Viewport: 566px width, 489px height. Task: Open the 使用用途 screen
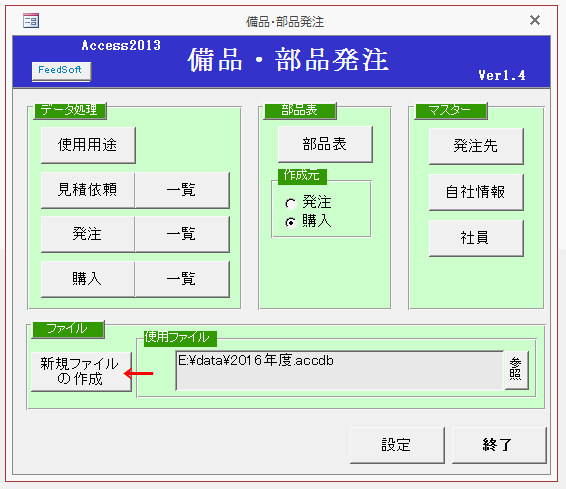click(88, 145)
